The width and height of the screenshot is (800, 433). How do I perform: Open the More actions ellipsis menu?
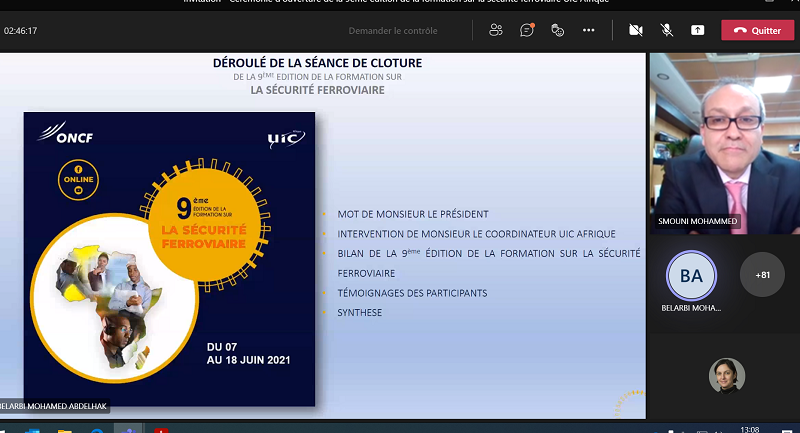tap(588, 31)
